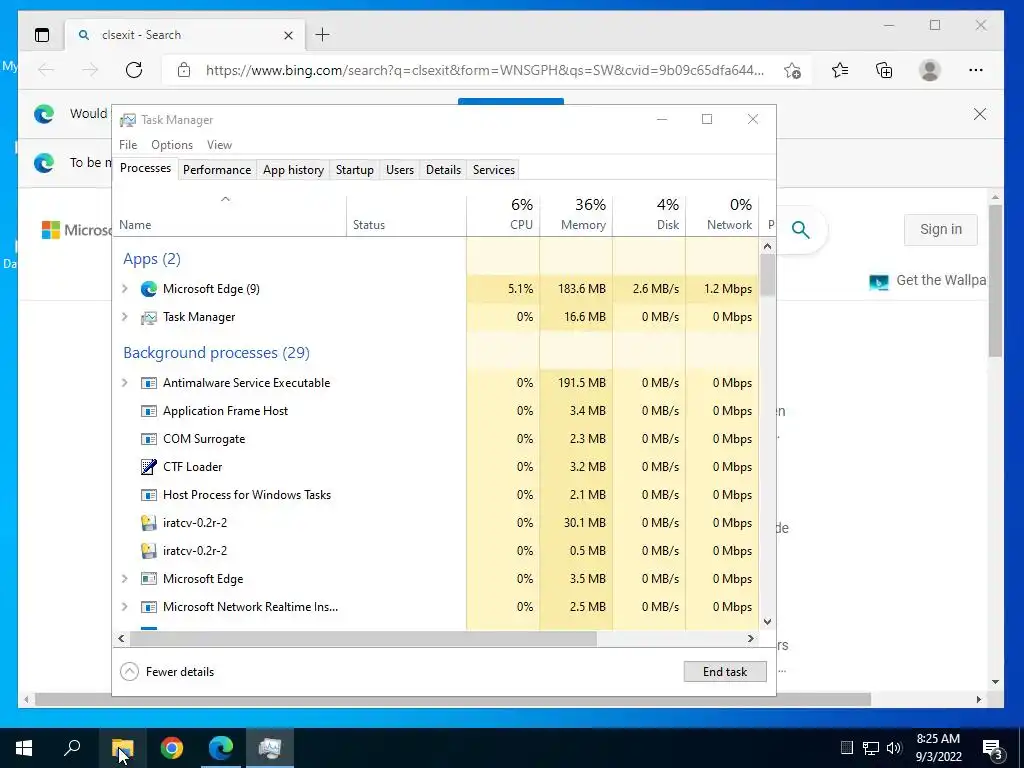Click the Microsoft Edge app icon in process list
Image resolution: width=1024 pixels, height=768 pixels.
[149, 289]
